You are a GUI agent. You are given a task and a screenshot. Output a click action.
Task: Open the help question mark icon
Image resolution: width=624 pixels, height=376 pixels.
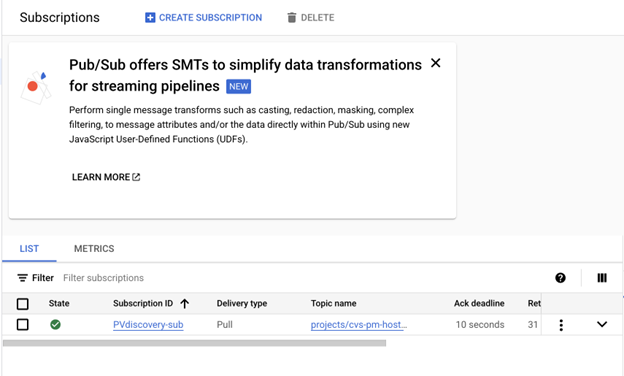point(560,278)
